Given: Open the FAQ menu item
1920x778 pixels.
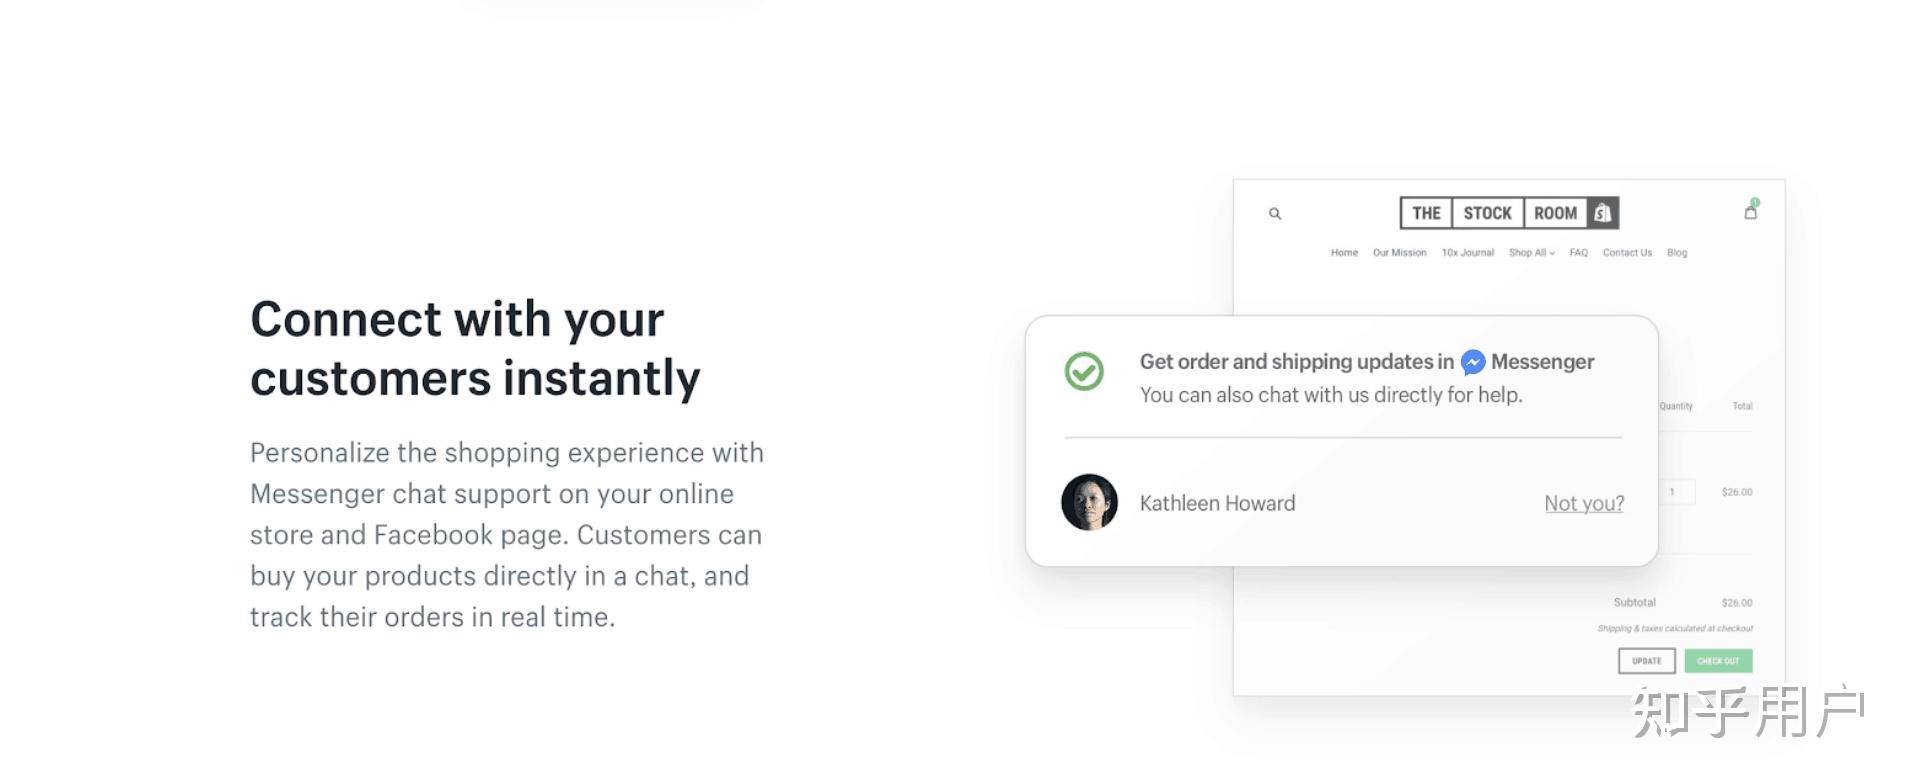Looking at the screenshot, I should [x=1578, y=253].
